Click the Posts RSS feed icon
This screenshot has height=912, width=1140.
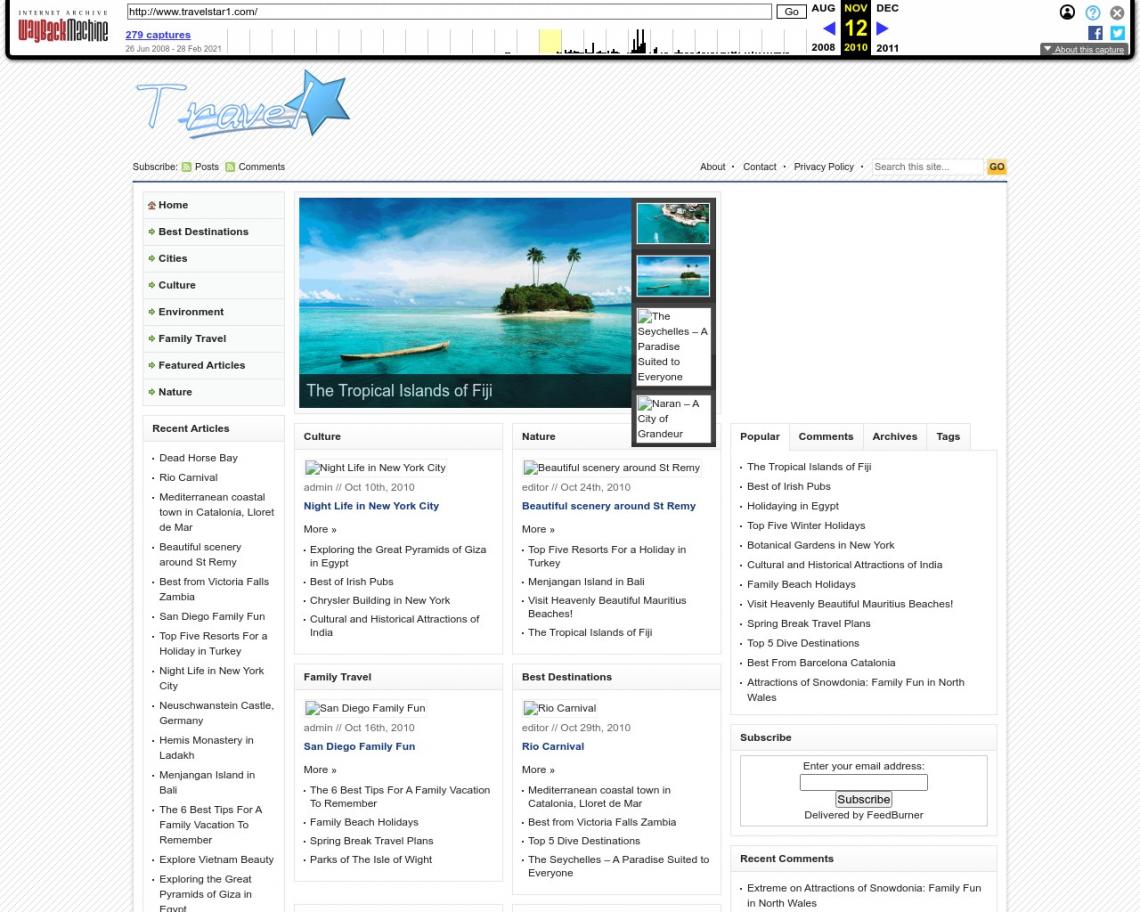186,167
